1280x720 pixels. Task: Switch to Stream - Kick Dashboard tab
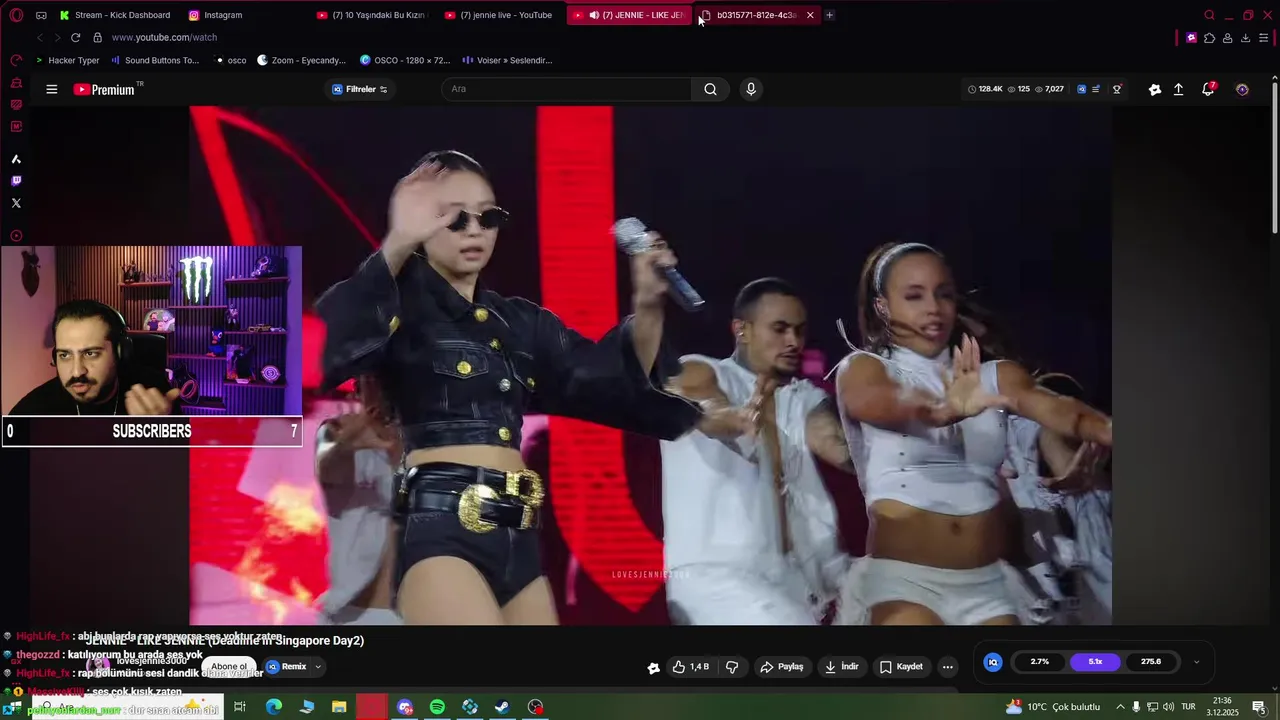coord(115,15)
